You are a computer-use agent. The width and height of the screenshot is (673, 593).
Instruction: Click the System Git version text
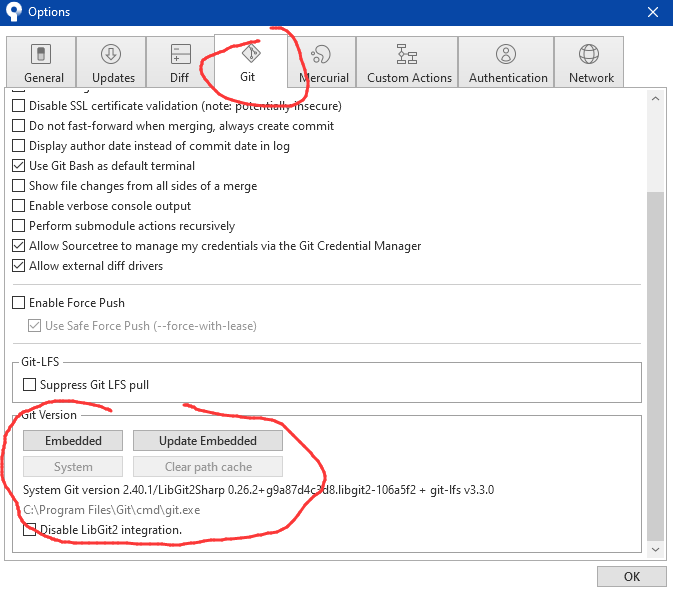point(258,490)
